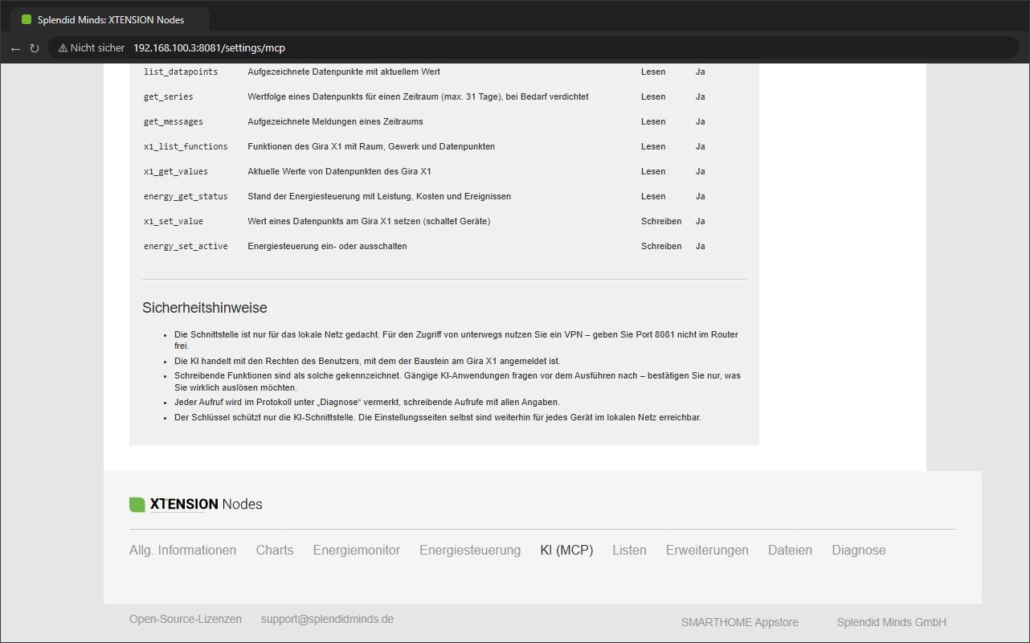Select the Splendid Minds: XTENSION Nodes tab
The height and width of the screenshot is (643, 1030).
[110, 20]
